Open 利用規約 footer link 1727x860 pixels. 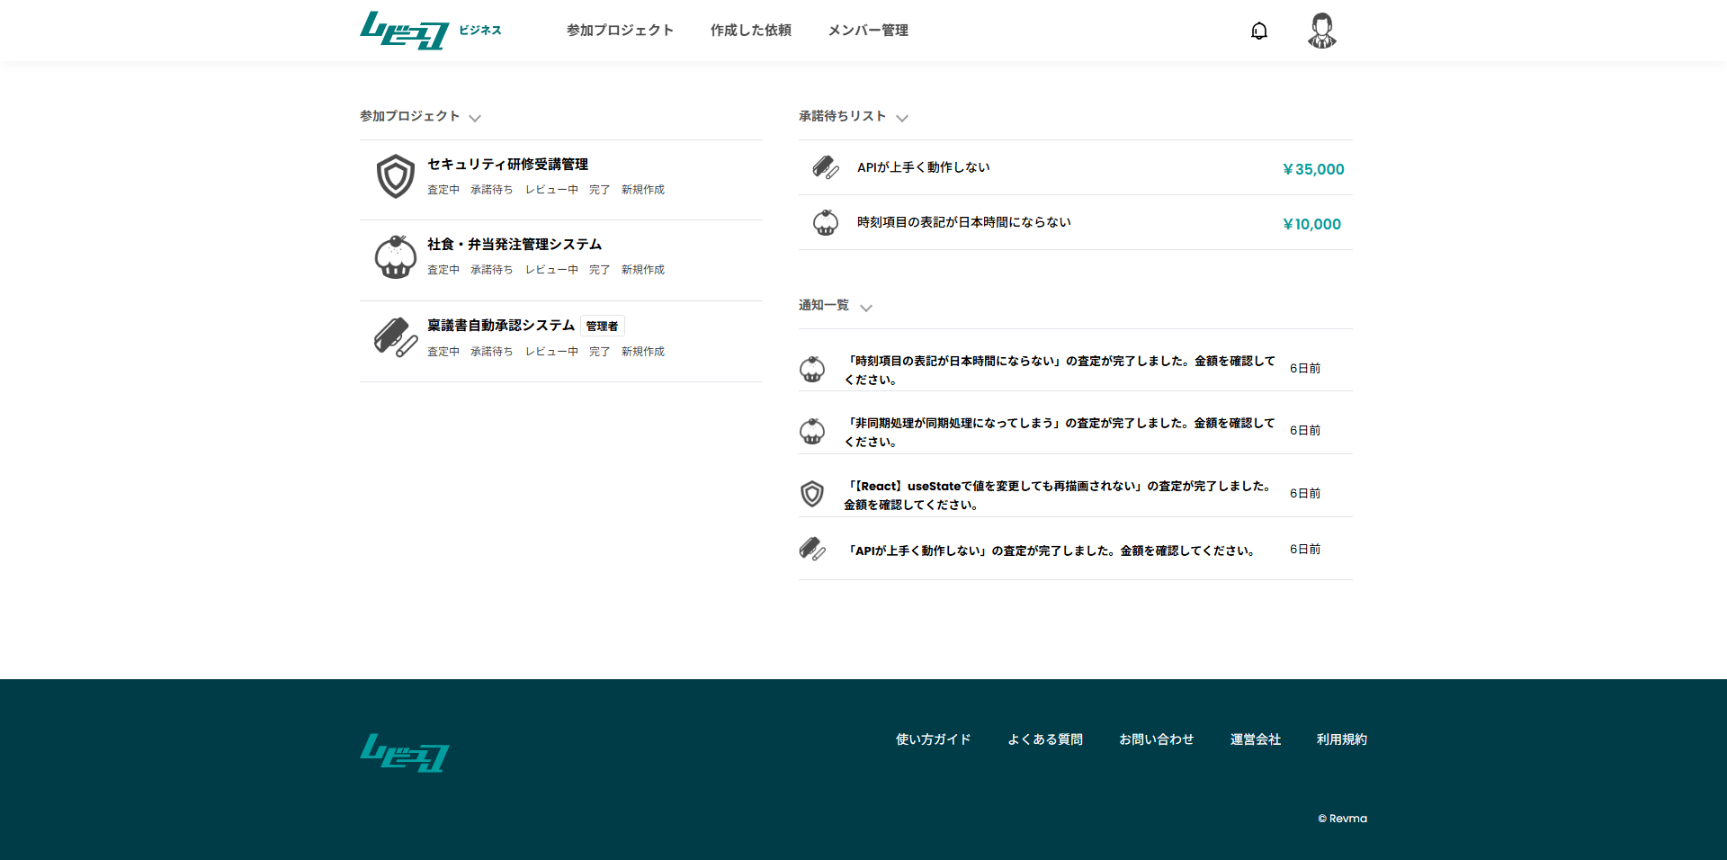tap(1341, 739)
